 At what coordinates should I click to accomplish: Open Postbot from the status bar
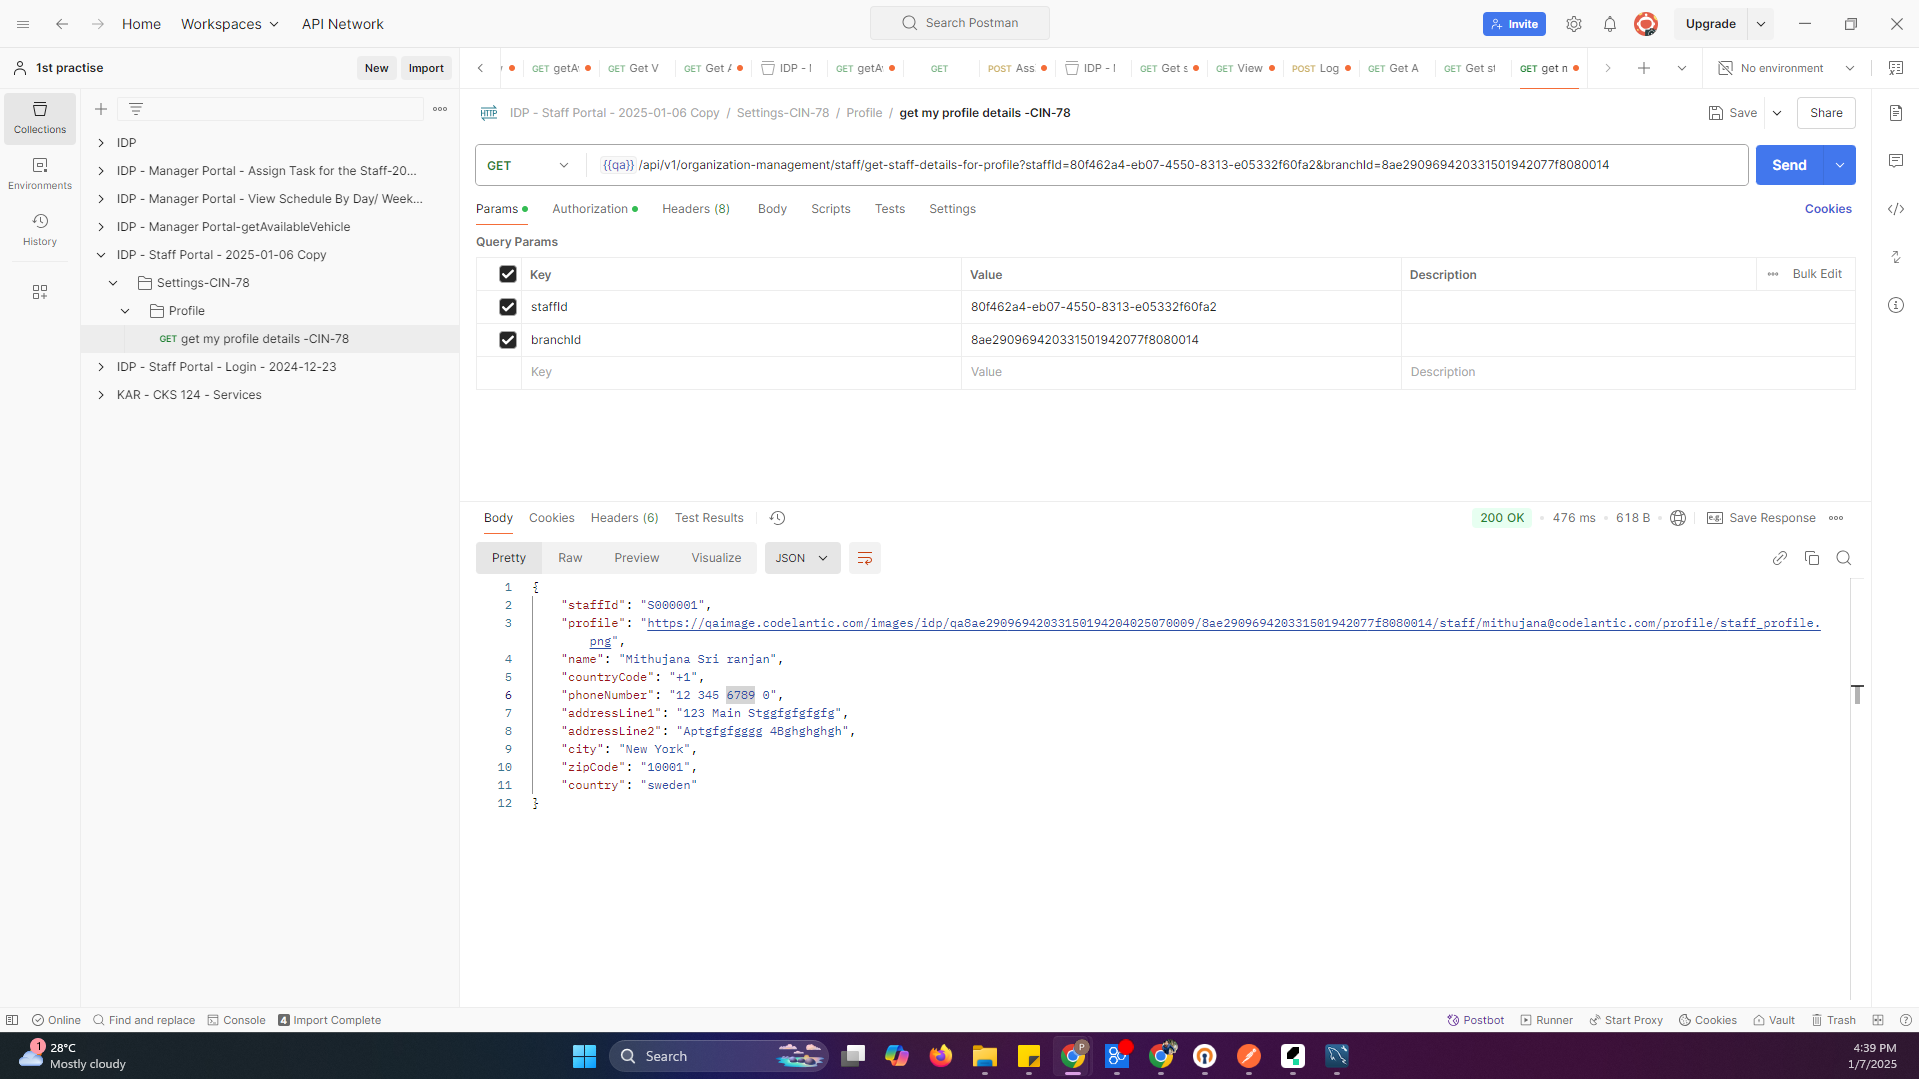pos(1476,1020)
